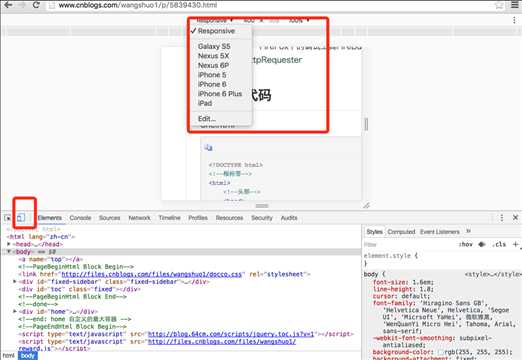Switch to the Event Listeners tab
The image size is (522, 360).
(439, 232)
